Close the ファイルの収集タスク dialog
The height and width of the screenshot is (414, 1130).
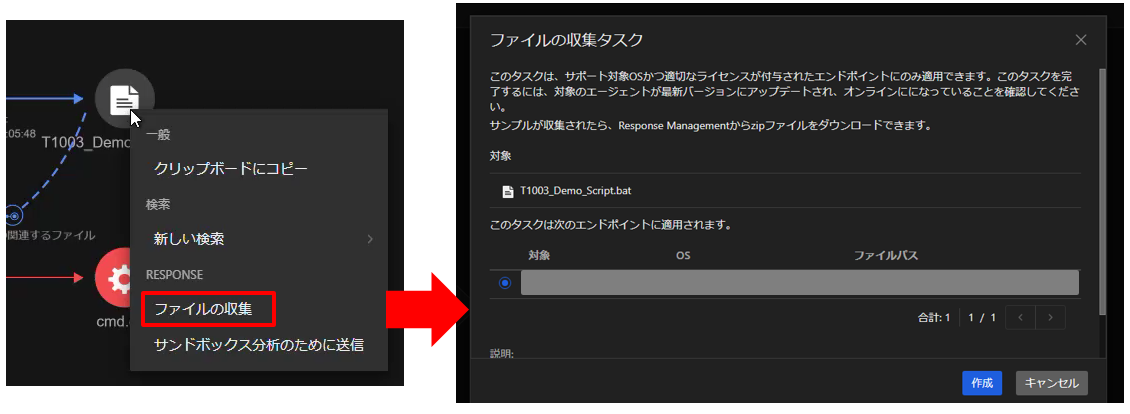[1080, 40]
